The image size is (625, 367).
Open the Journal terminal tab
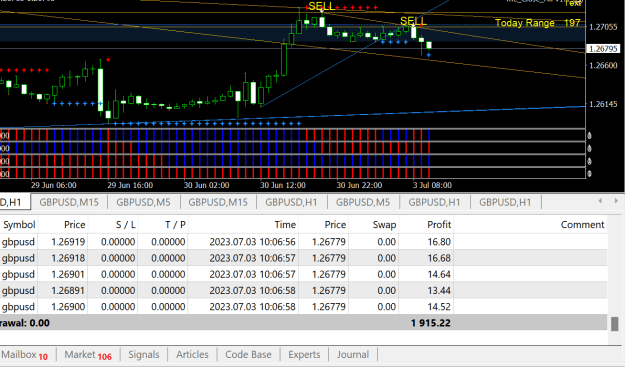click(353, 355)
